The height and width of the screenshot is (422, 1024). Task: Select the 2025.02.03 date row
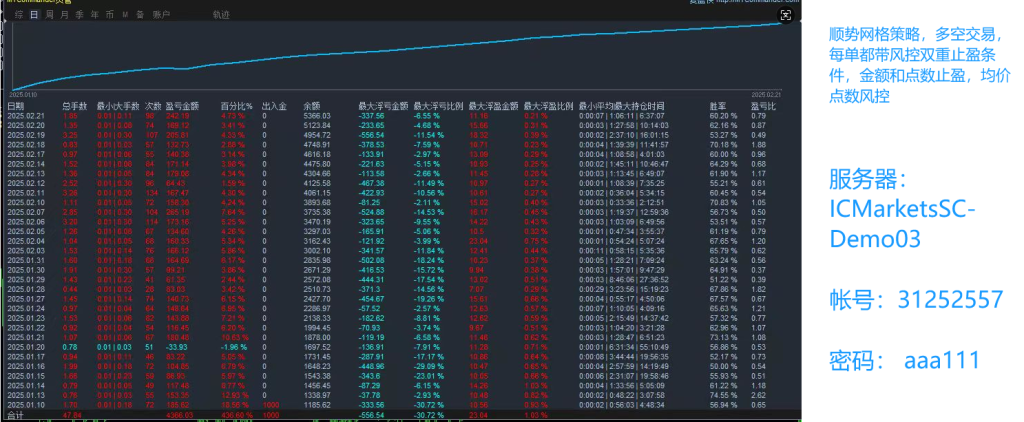[x=403, y=250]
